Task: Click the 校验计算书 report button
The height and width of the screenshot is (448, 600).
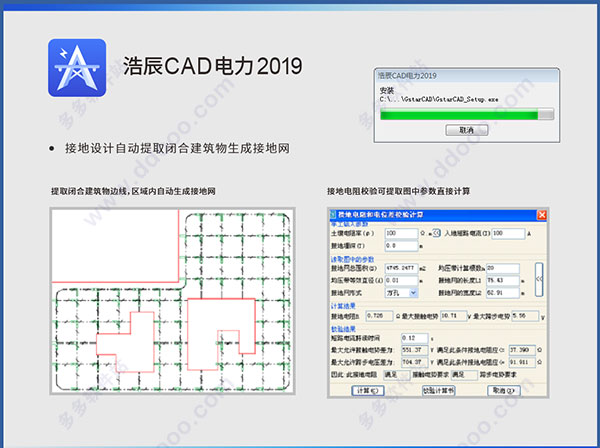Action: point(439,391)
